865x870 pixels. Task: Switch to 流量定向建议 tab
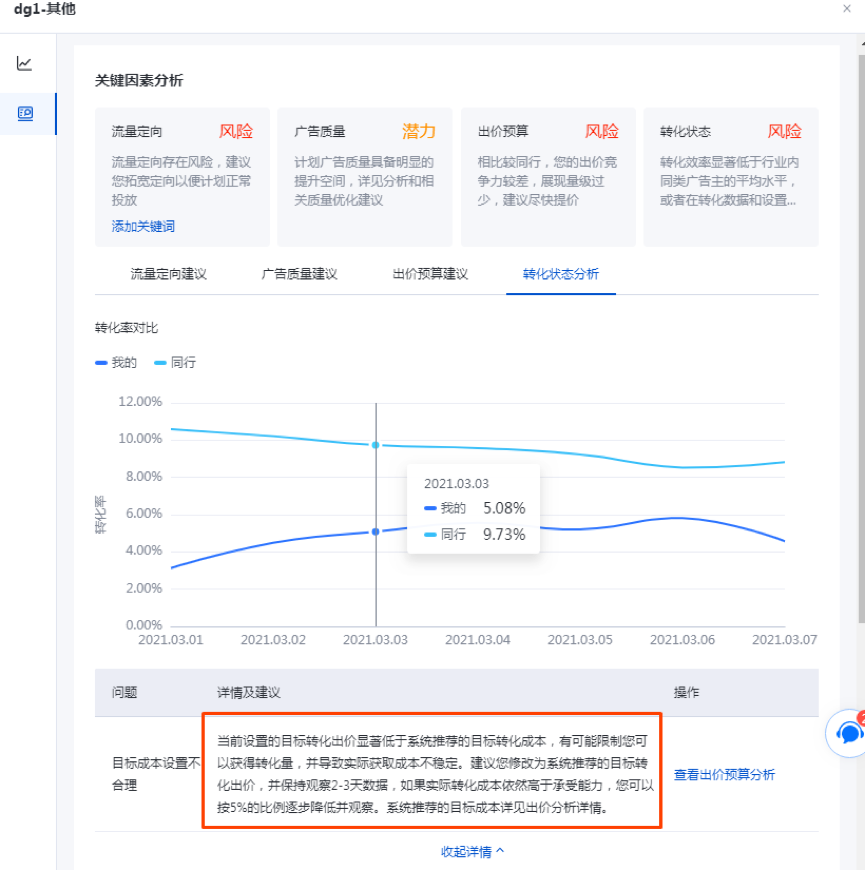coord(168,274)
